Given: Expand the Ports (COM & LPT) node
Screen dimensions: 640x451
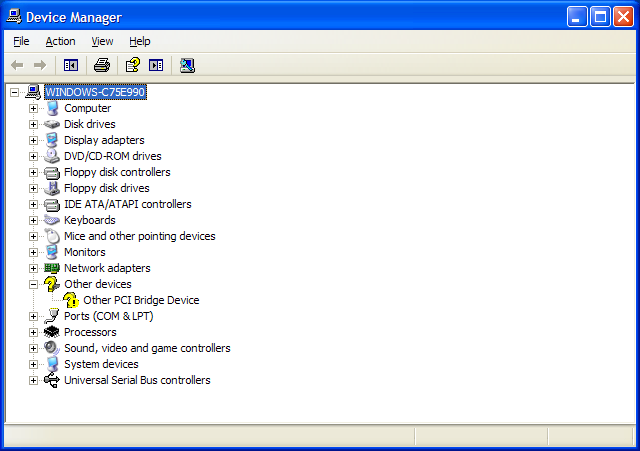Looking at the screenshot, I should click(x=33, y=317).
